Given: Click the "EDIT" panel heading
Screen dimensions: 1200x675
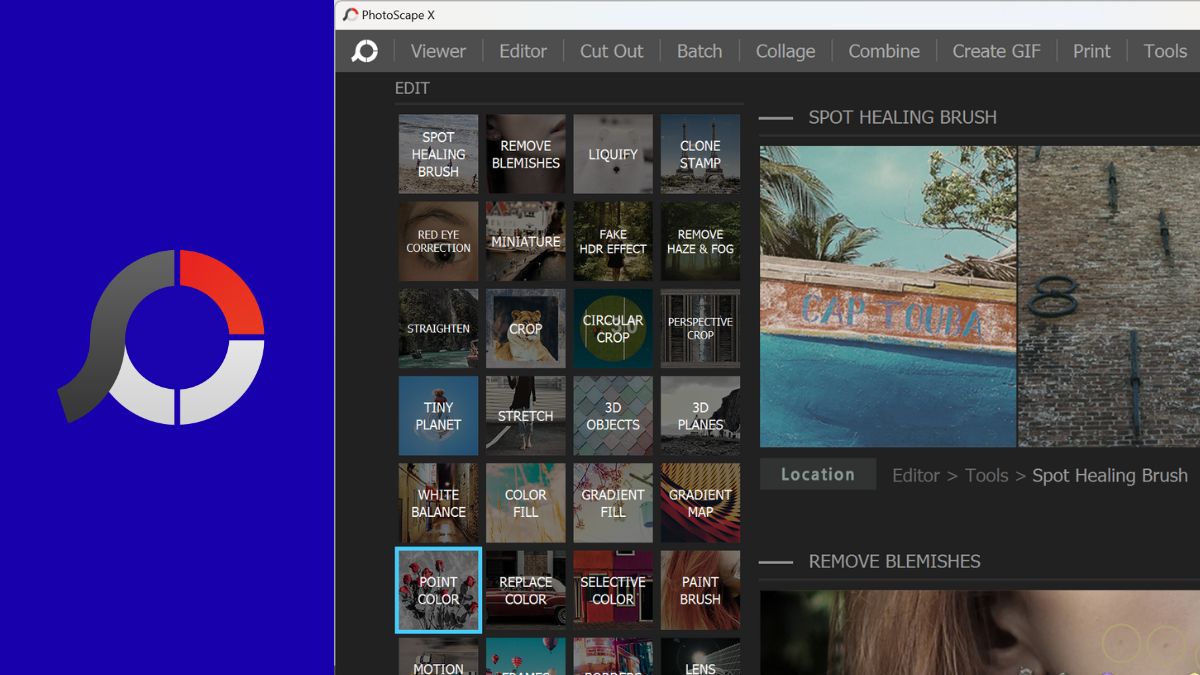Looking at the screenshot, I should coord(412,88).
